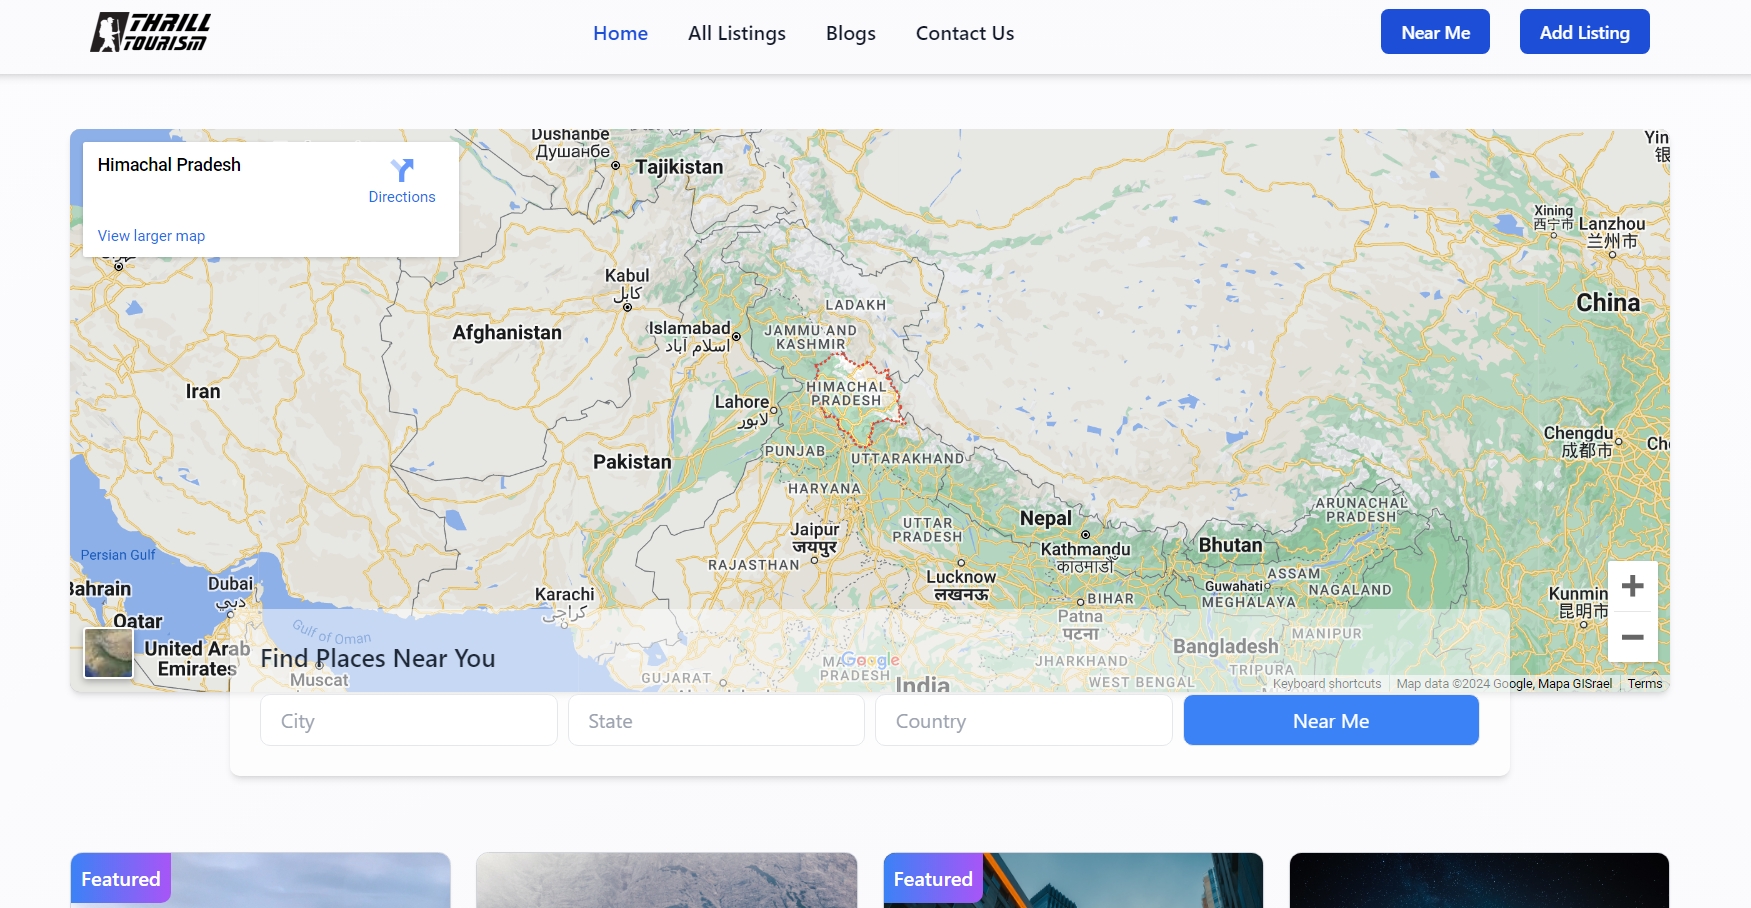The width and height of the screenshot is (1751, 908).
Task: Click the Tajikistan country label
Action: click(679, 167)
